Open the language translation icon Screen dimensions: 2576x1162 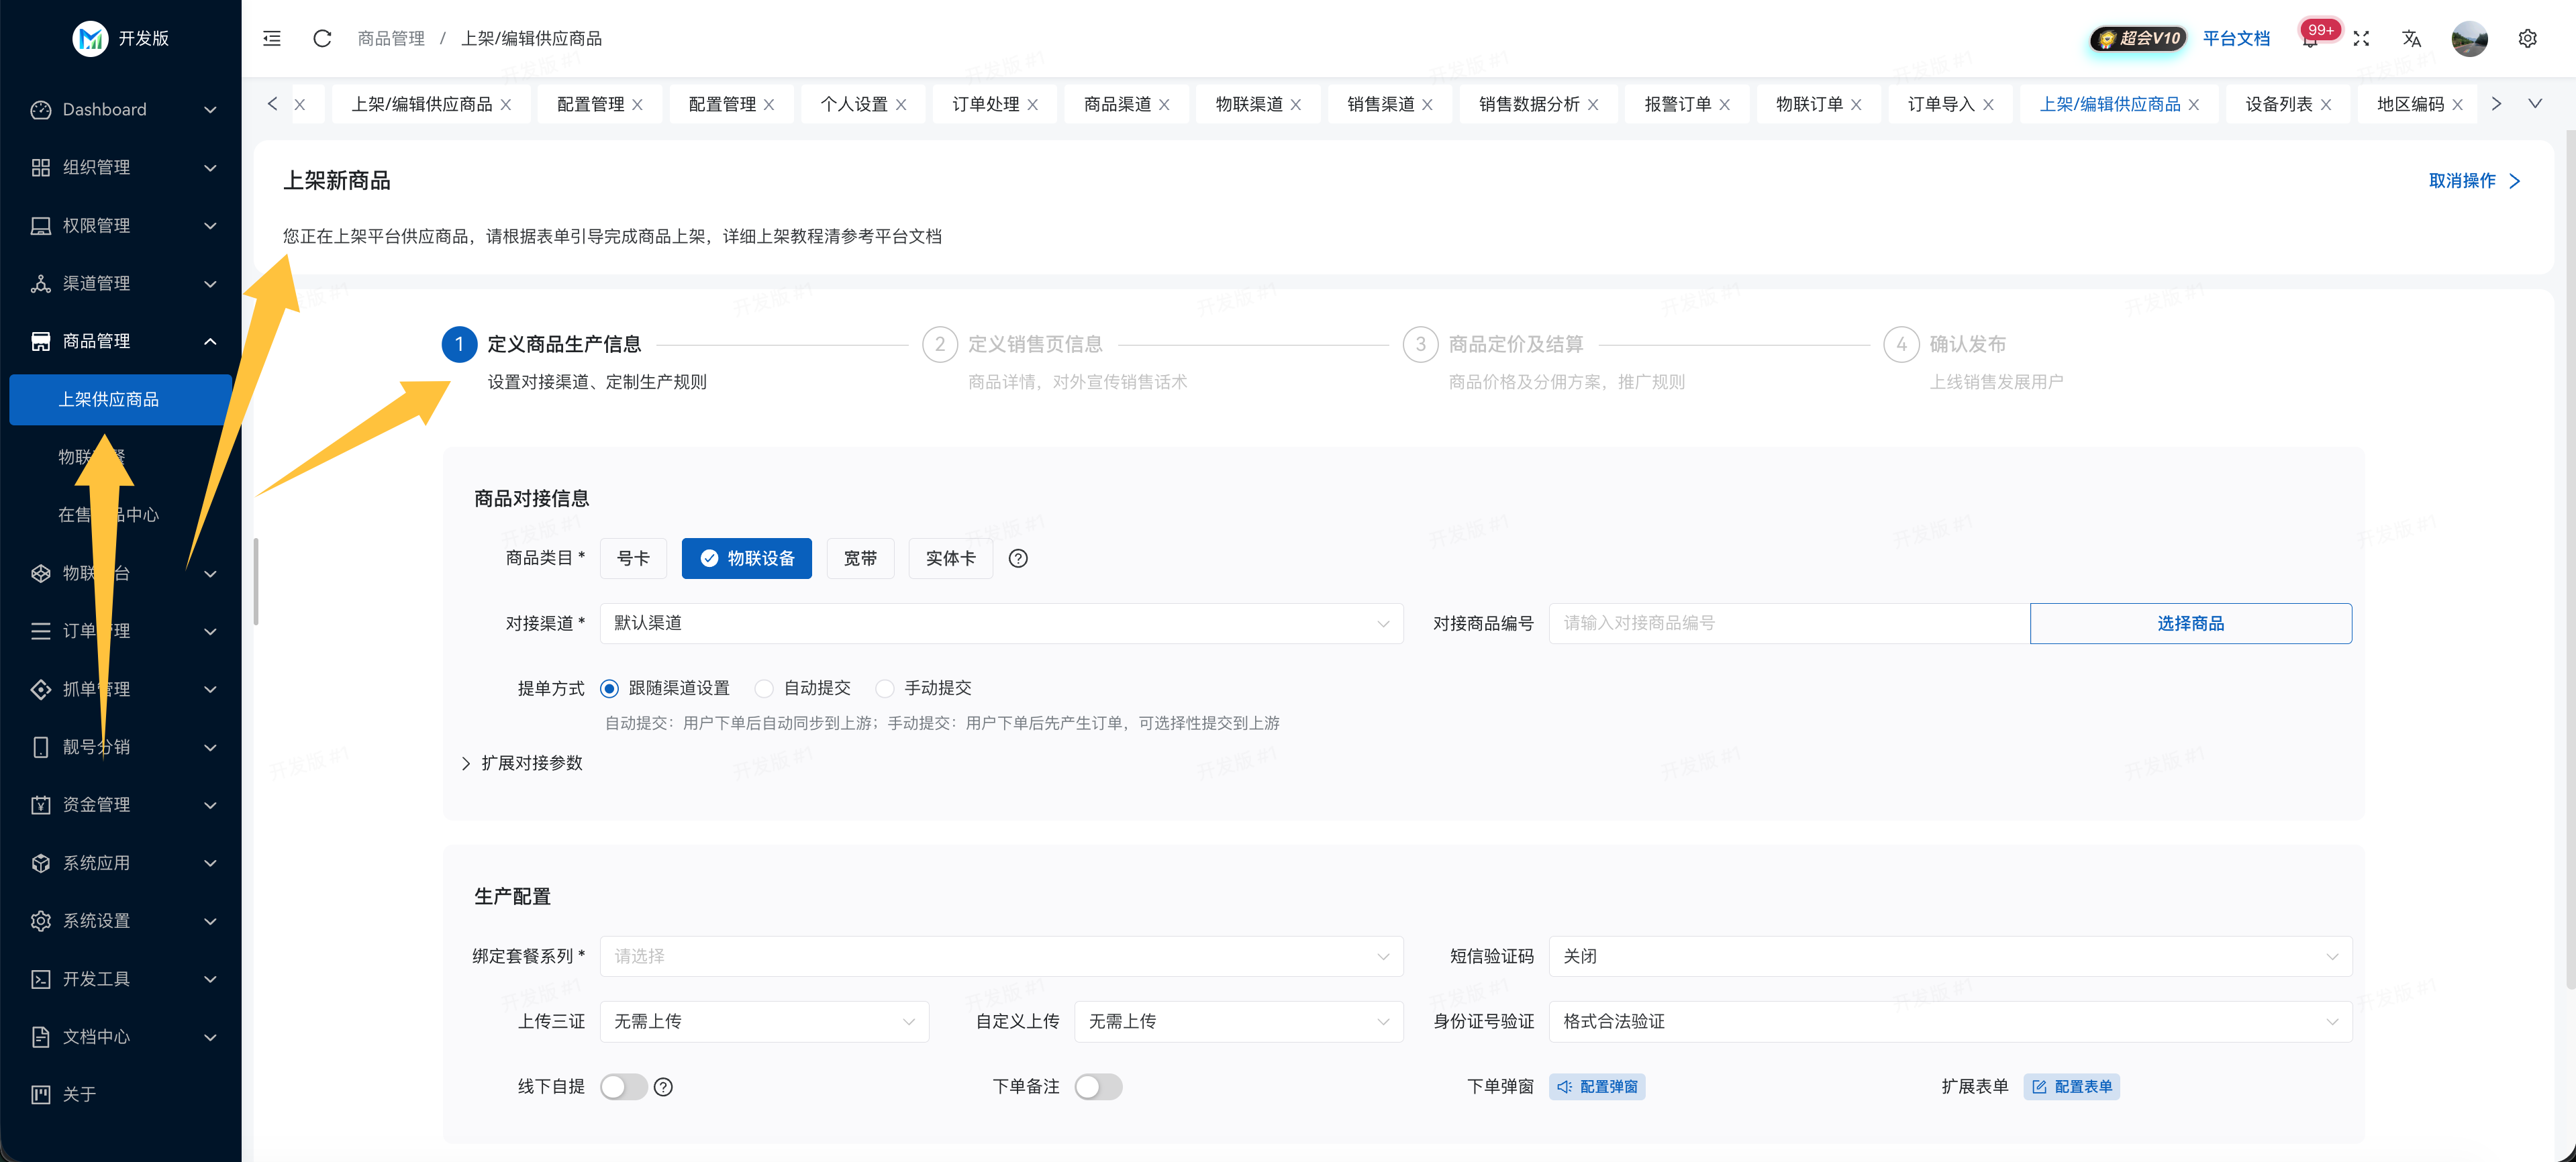tap(2411, 38)
